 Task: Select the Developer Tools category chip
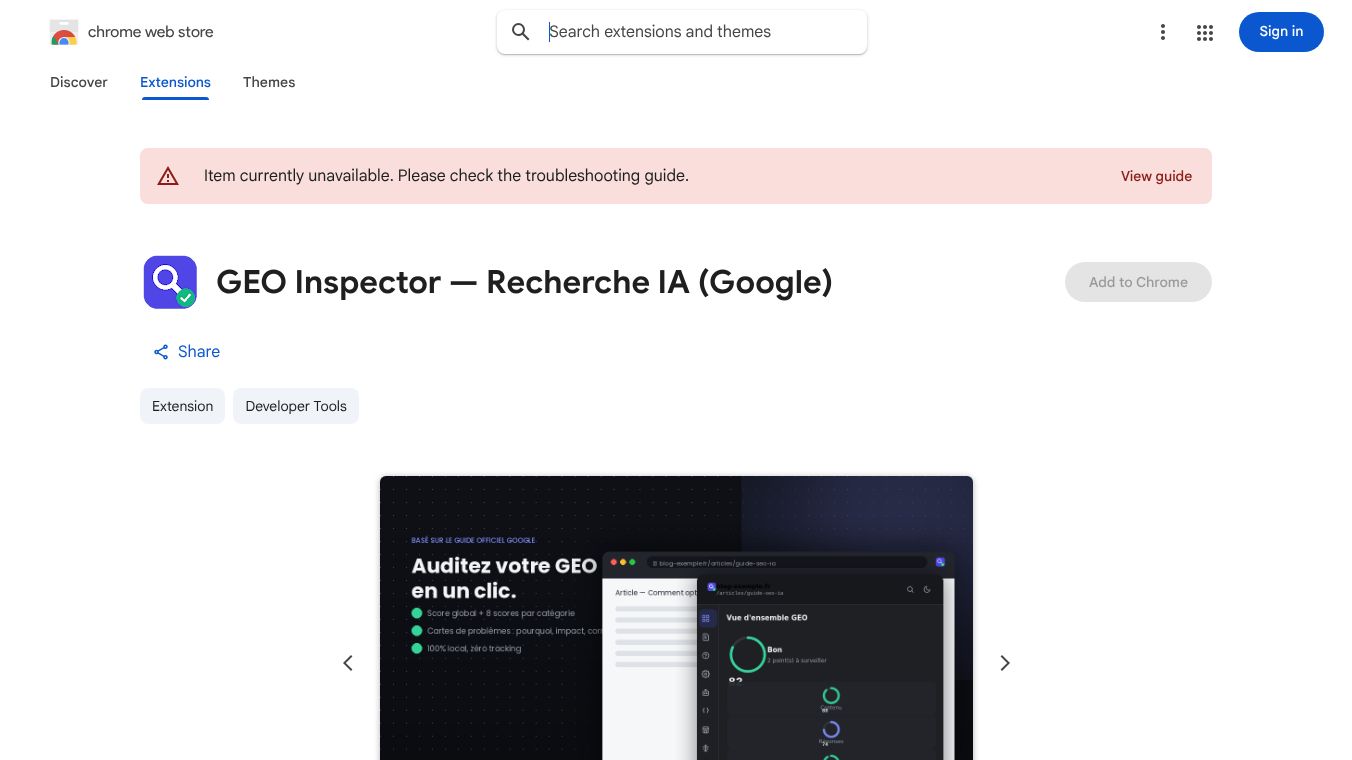click(x=296, y=406)
